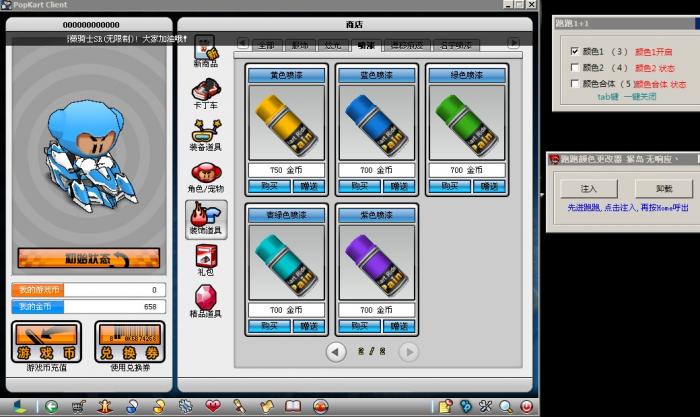700x417 pixels.
Task: Gift the yellow spray paint
Action: [x=309, y=186]
